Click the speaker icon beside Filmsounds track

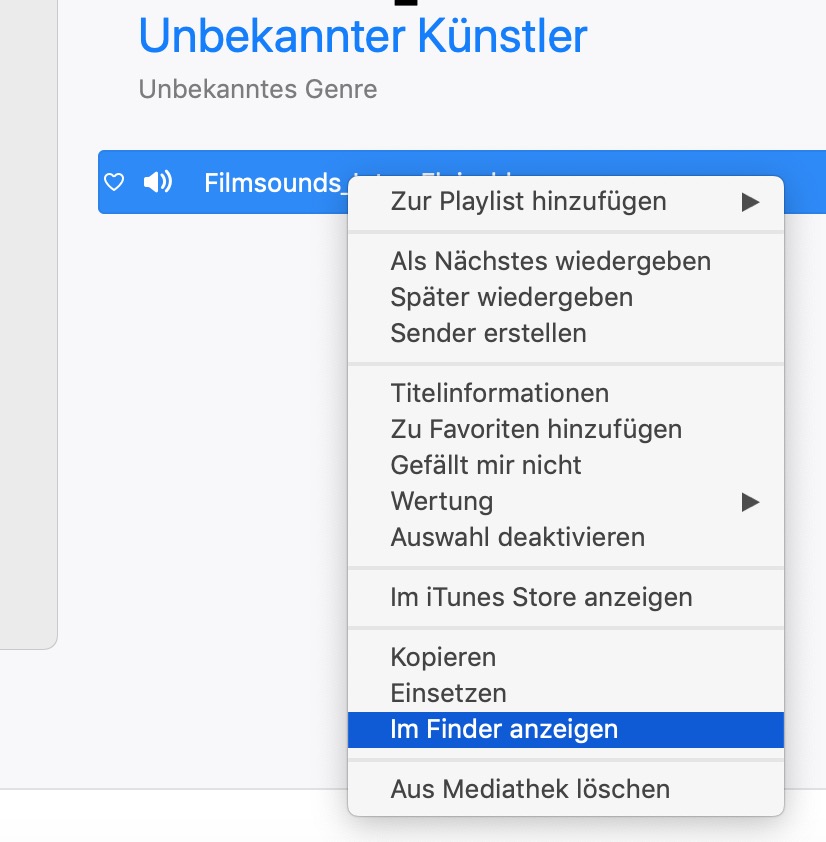tap(158, 182)
